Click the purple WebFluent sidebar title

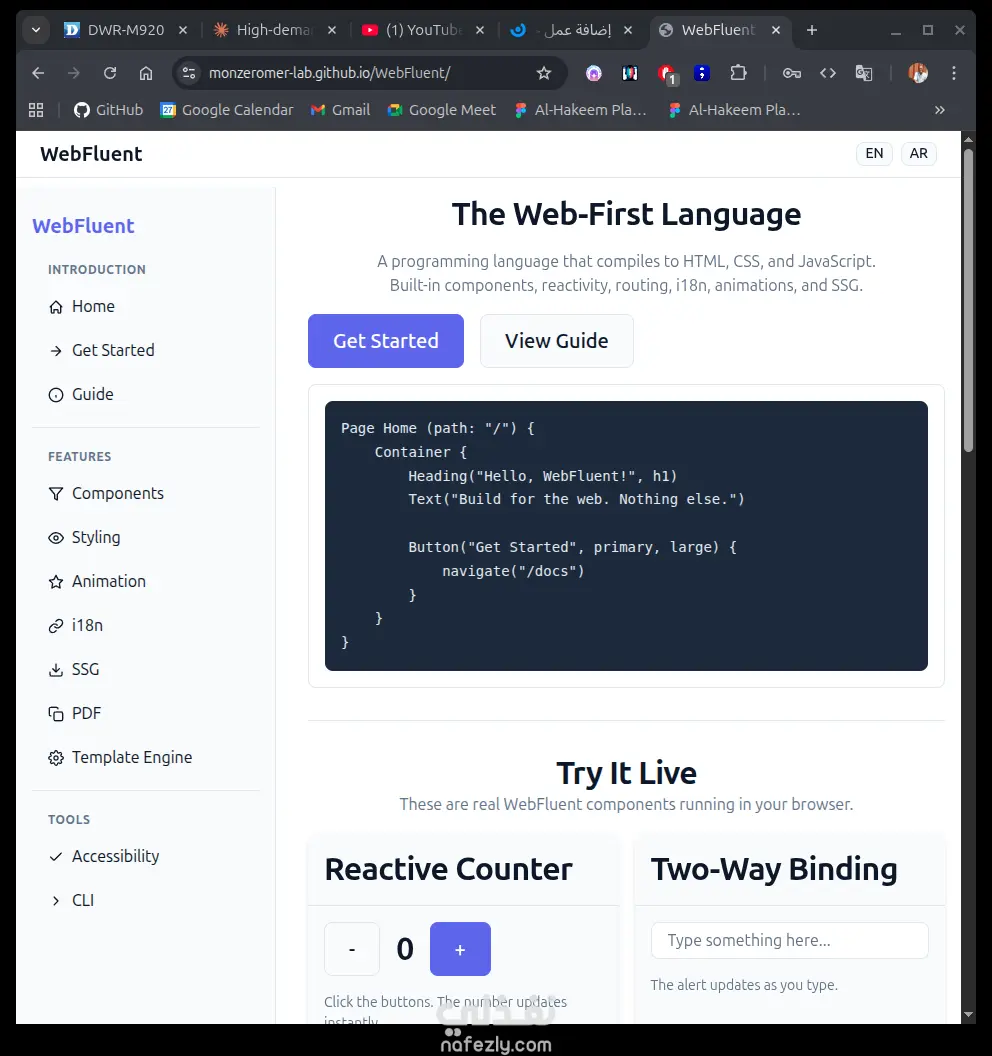pos(84,226)
